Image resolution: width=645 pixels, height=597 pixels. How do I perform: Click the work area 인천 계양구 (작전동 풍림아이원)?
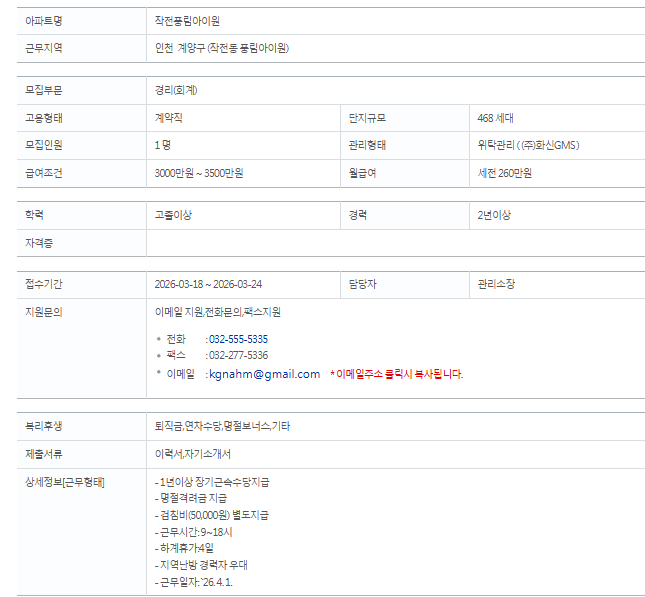[x=222, y=48]
